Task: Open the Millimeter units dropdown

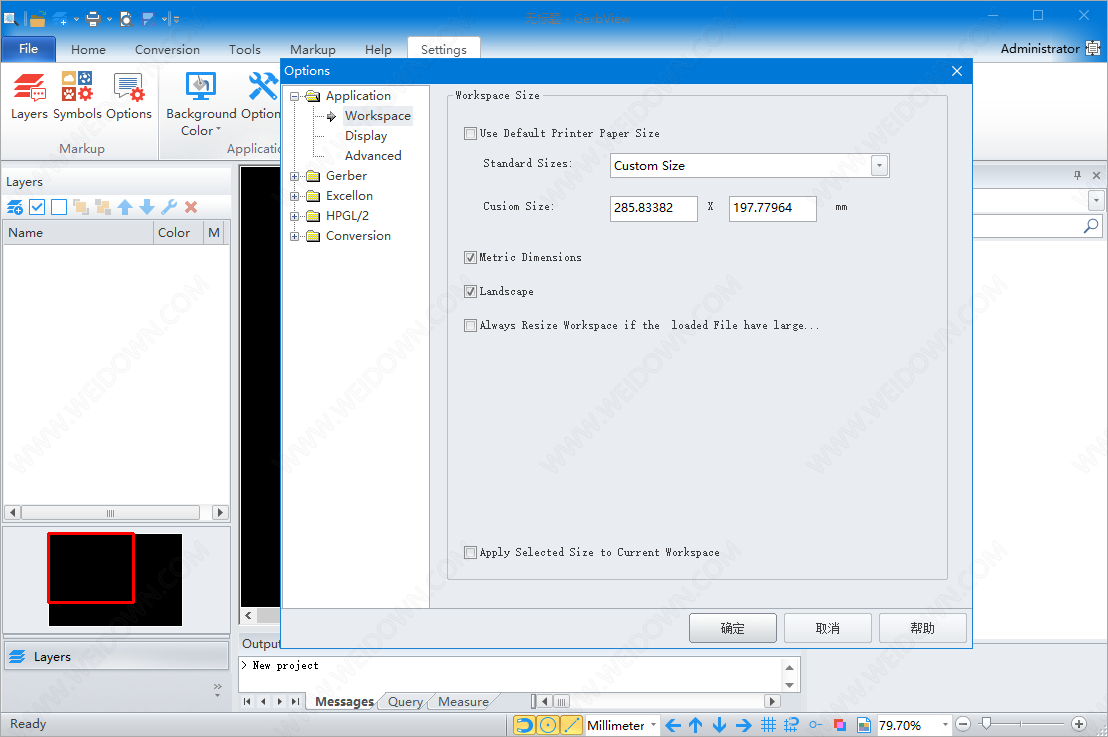Action: click(654, 725)
